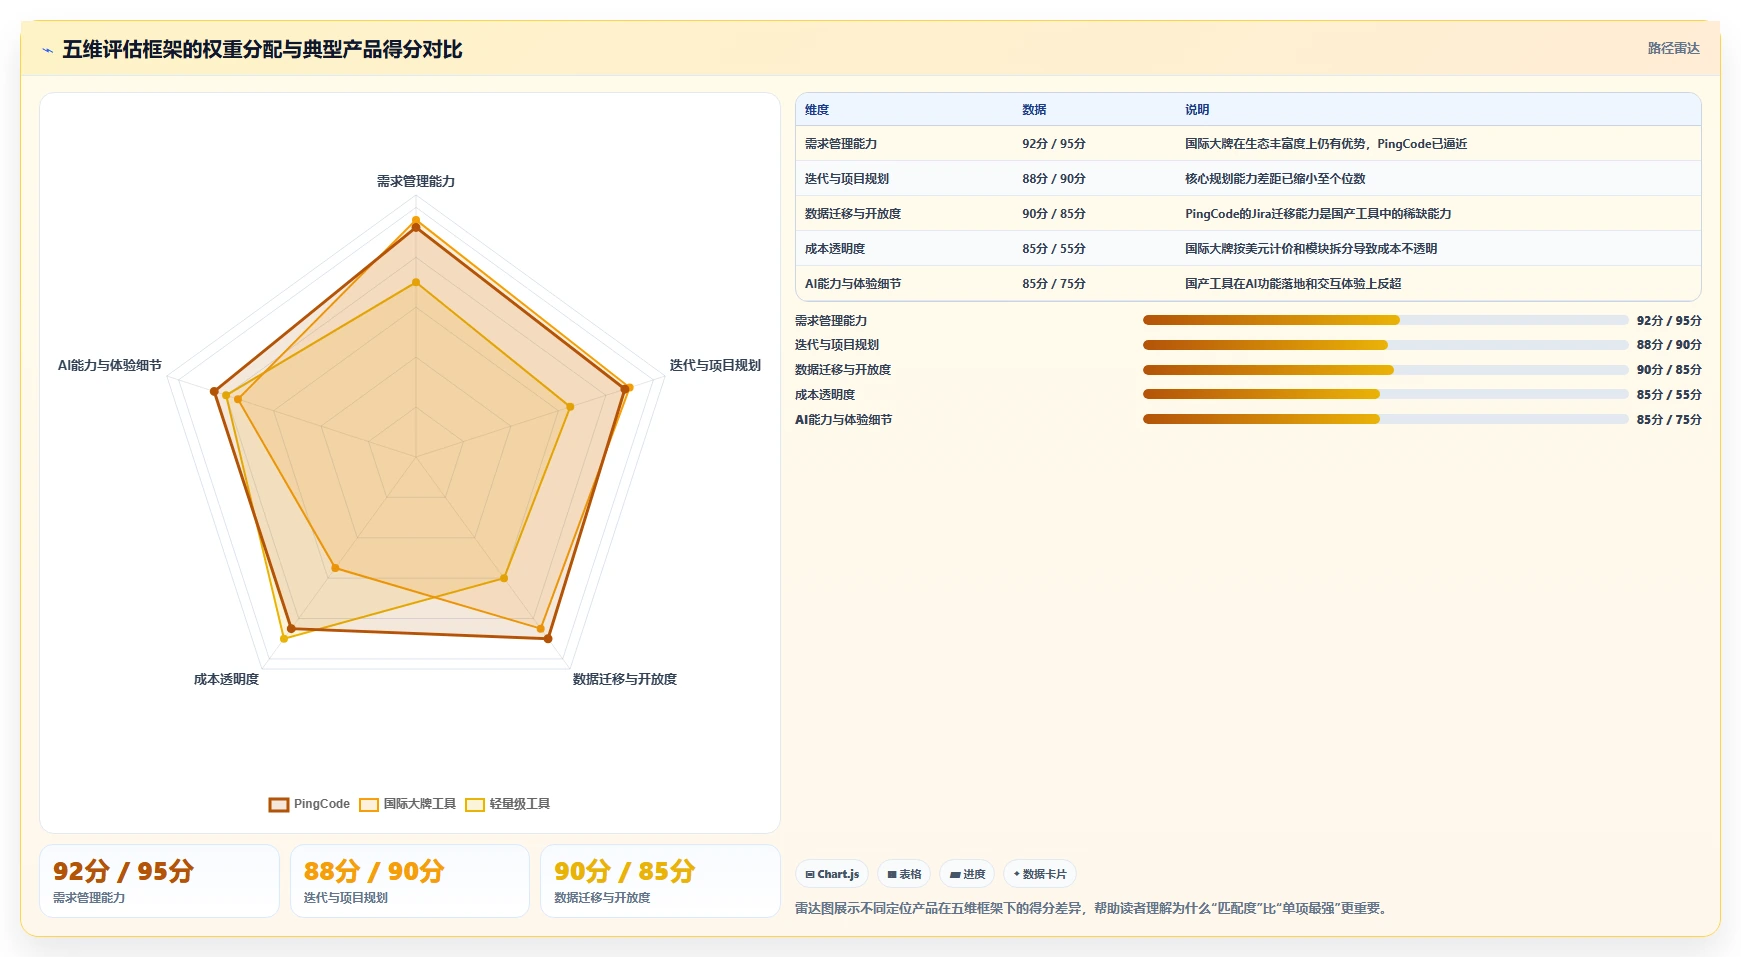Click 85分 / 75分 label beside progress bar
The width and height of the screenshot is (1741, 957).
pos(1669,419)
